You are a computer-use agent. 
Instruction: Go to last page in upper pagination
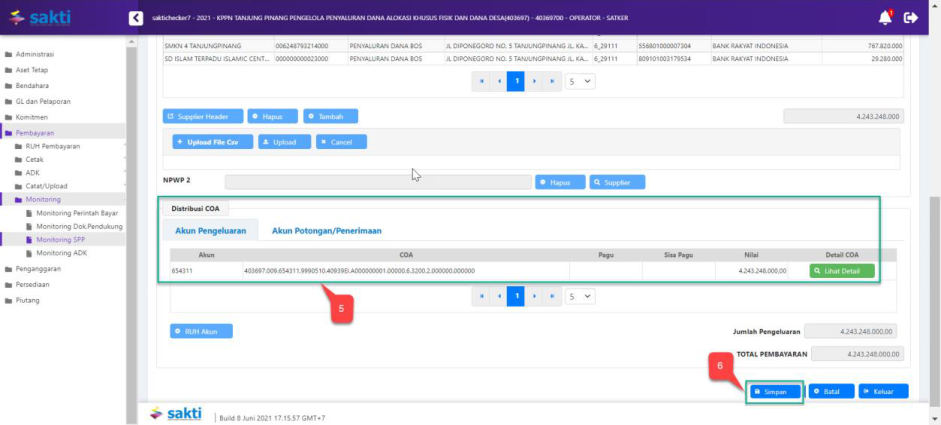pyautogui.click(x=551, y=81)
